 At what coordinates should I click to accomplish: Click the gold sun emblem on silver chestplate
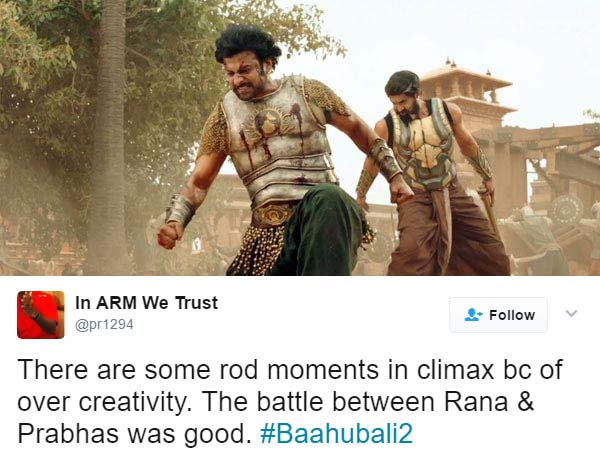269,123
